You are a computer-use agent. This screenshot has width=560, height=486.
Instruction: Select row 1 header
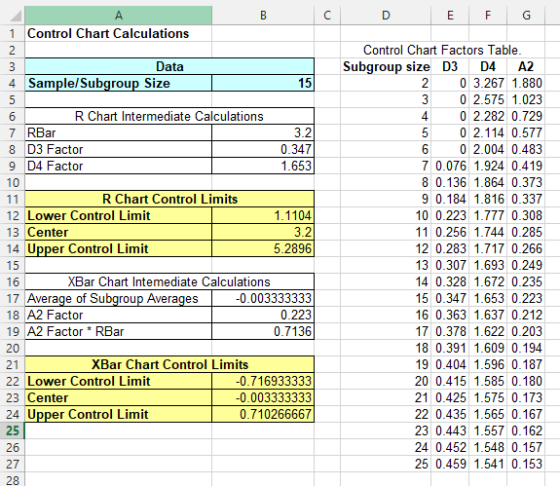pyautogui.click(x=12, y=34)
